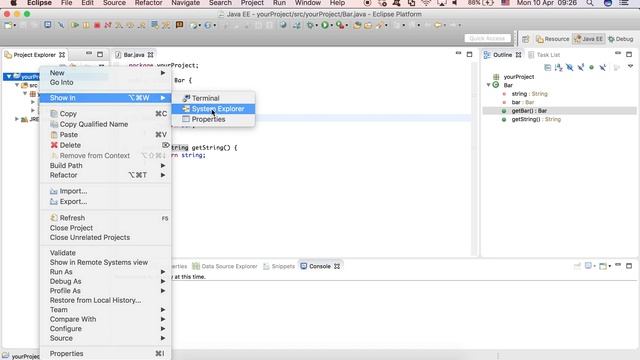Open the New submenu in context menu
The height and width of the screenshot is (360, 640).
(106, 73)
